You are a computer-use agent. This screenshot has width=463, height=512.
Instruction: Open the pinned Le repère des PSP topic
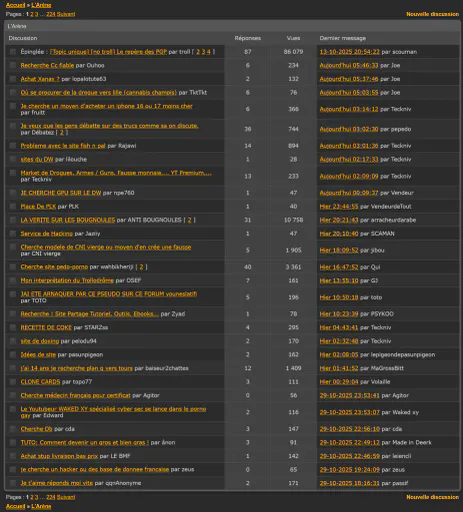108,52
